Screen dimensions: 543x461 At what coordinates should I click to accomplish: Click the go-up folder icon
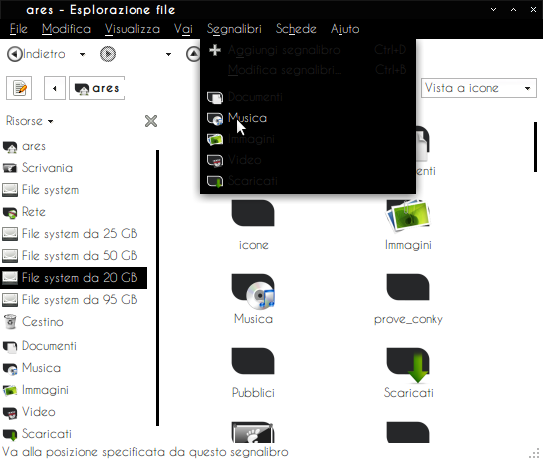(193, 54)
